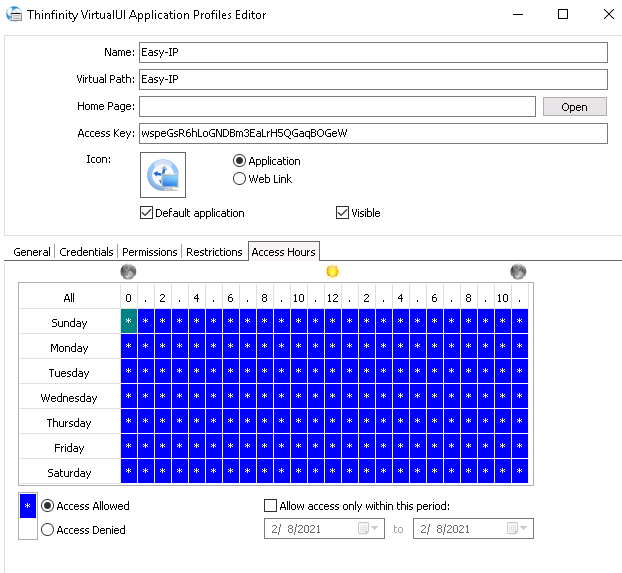Screen dimensions: 622x573
Task: Select the entire Sunday row header
Action: point(69,323)
